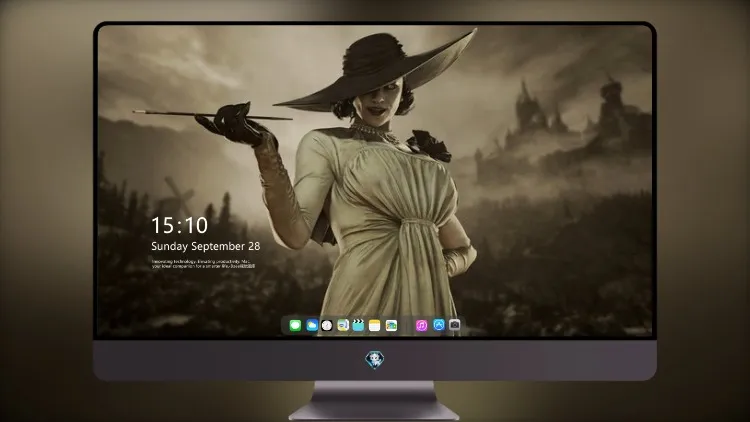Screen dimensions: 750x422
Task: Open the green Messages app in dock
Action: (x=295, y=325)
